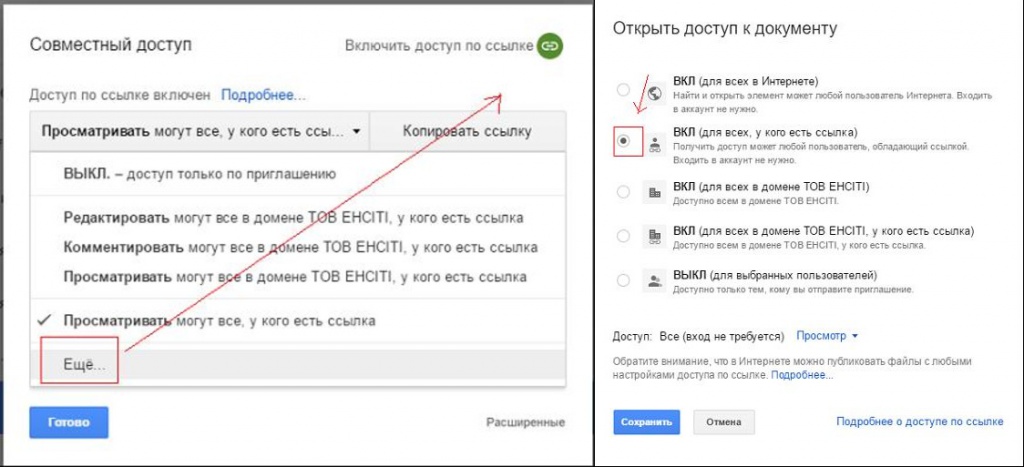Open Подробнее... link in the publishing note
This screenshot has width=1024, height=467.
[802, 376]
